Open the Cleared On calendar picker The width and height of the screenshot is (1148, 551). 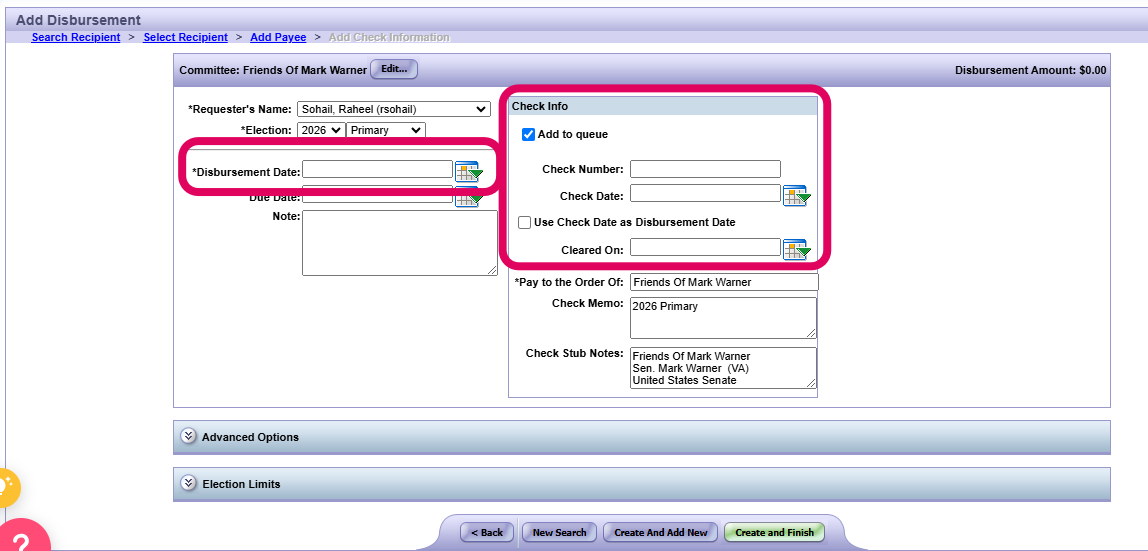pyautogui.click(x=797, y=250)
